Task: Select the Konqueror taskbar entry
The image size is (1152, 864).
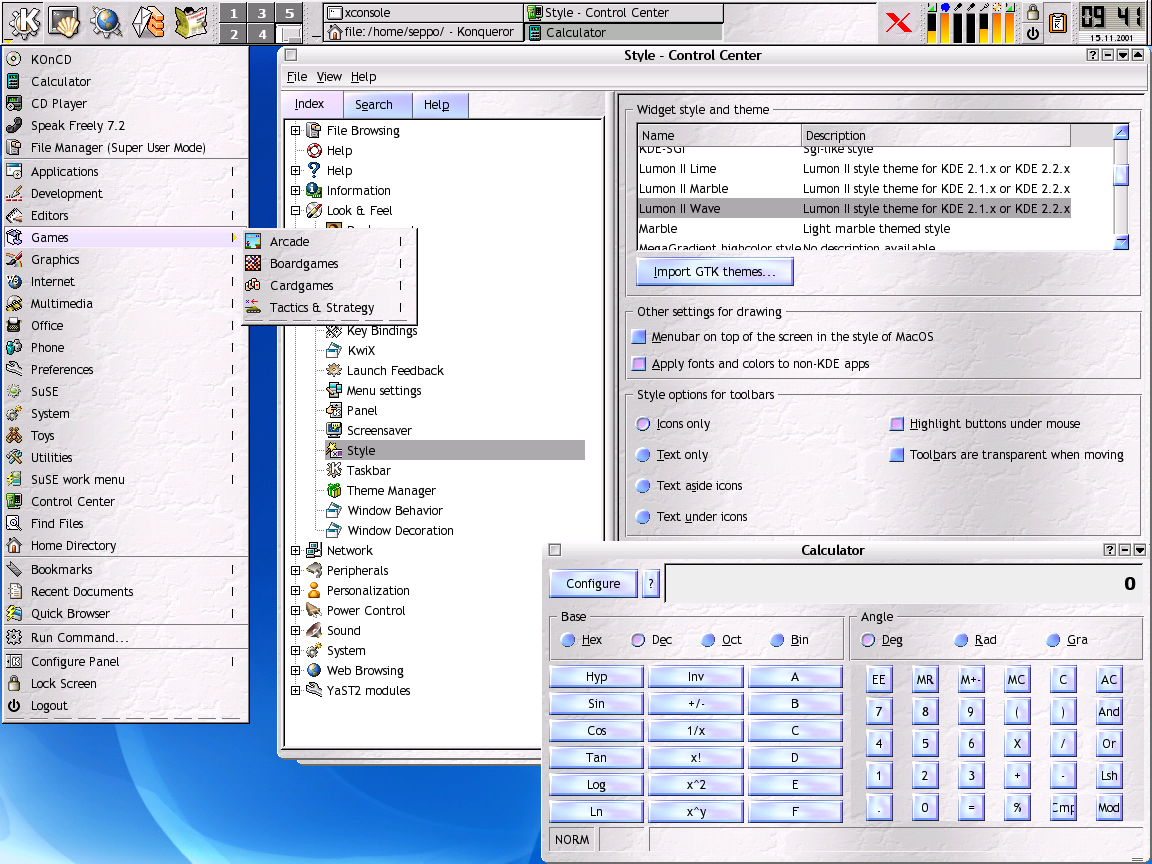Action: point(424,32)
